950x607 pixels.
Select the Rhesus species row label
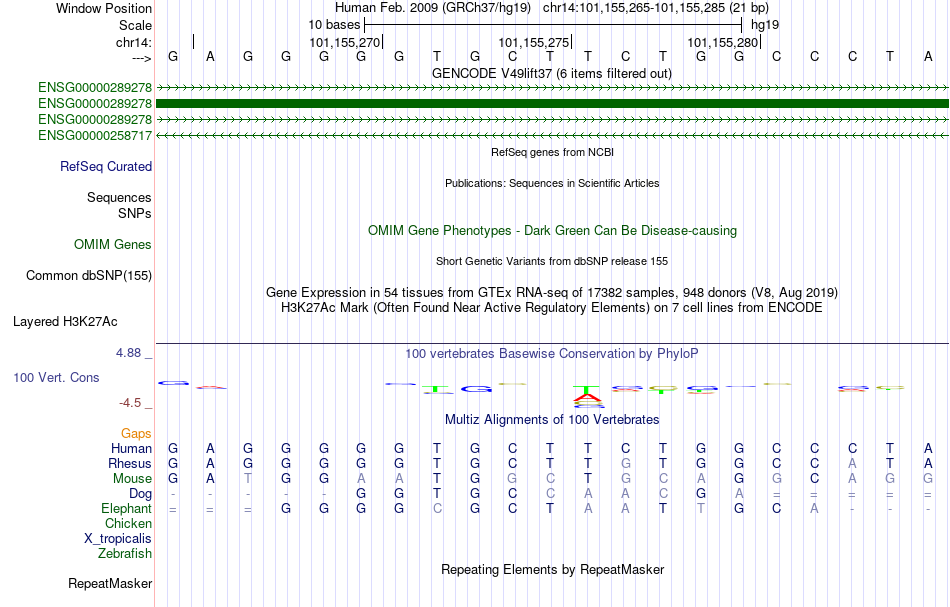(x=130, y=463)
